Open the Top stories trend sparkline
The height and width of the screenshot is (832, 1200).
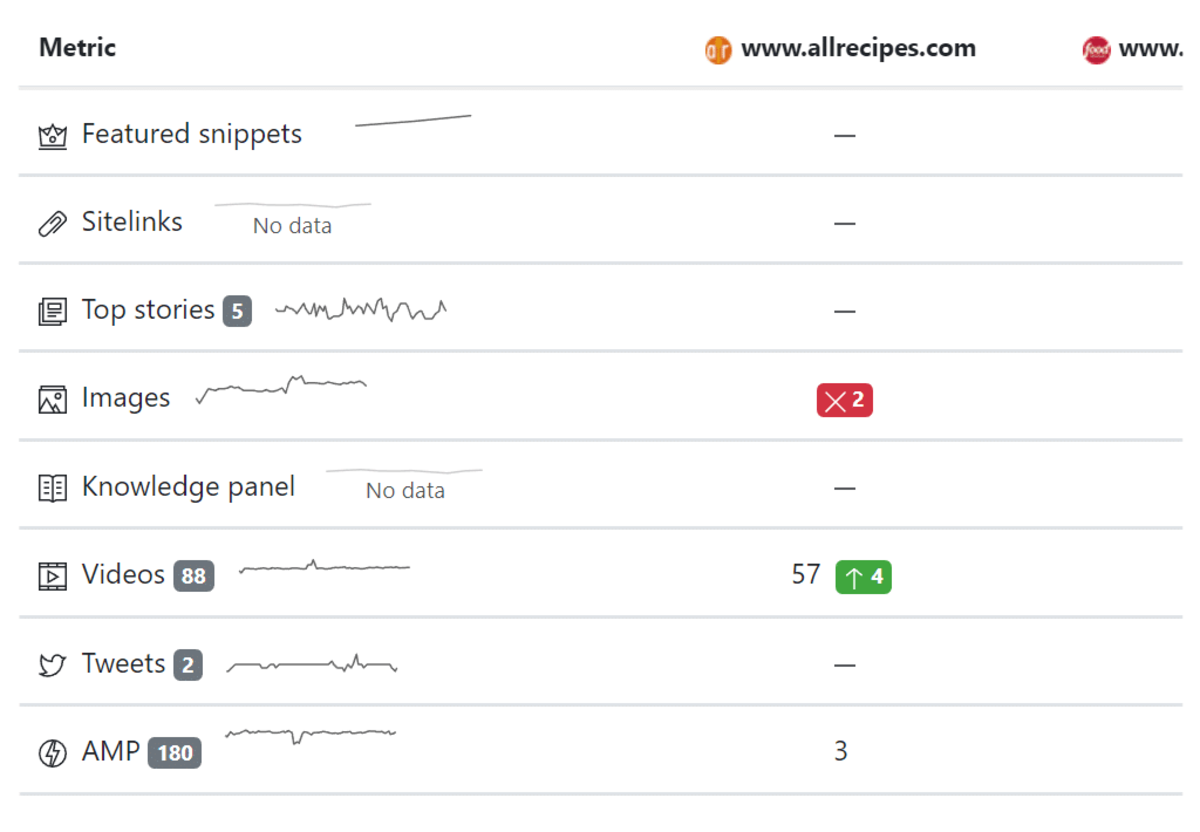(361, 309)
